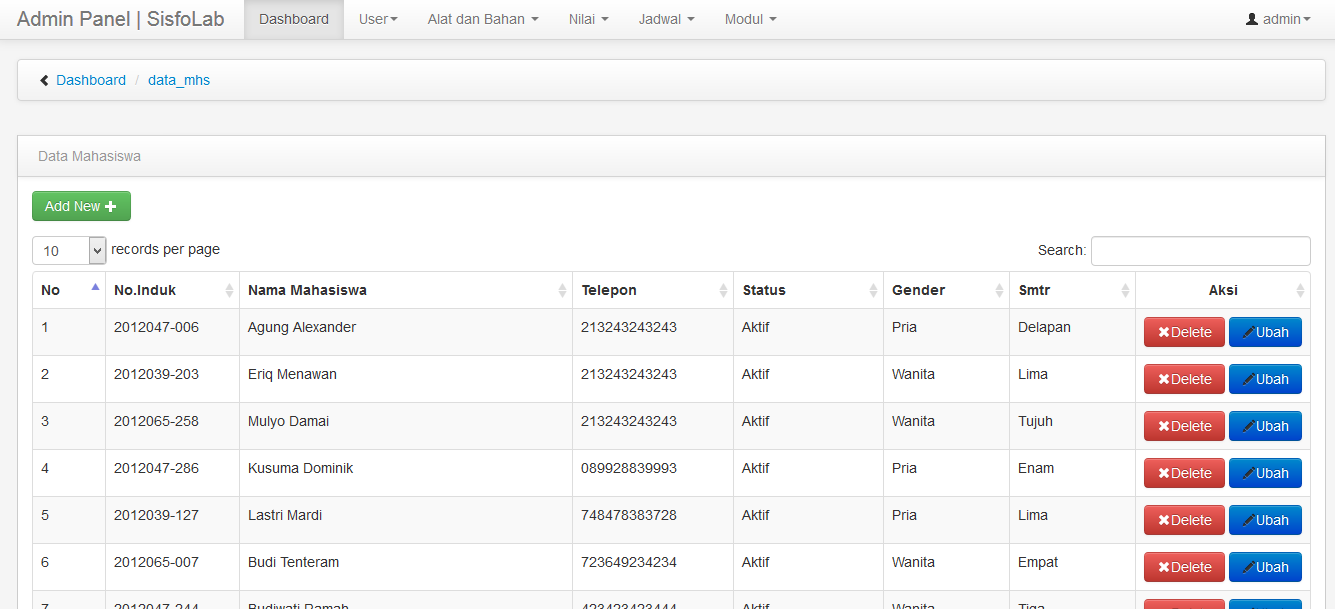The image size is (1335, 609).
Task: Click the Gender column sort arrows
Action: [x=999, y=291]
